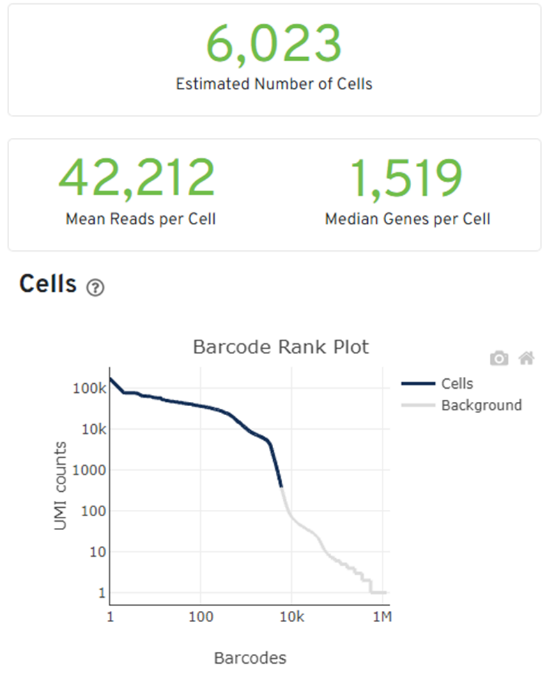Click the Barcode Rank Plot title
This screenshot has width=547, height=675.
tap(281, 347)
